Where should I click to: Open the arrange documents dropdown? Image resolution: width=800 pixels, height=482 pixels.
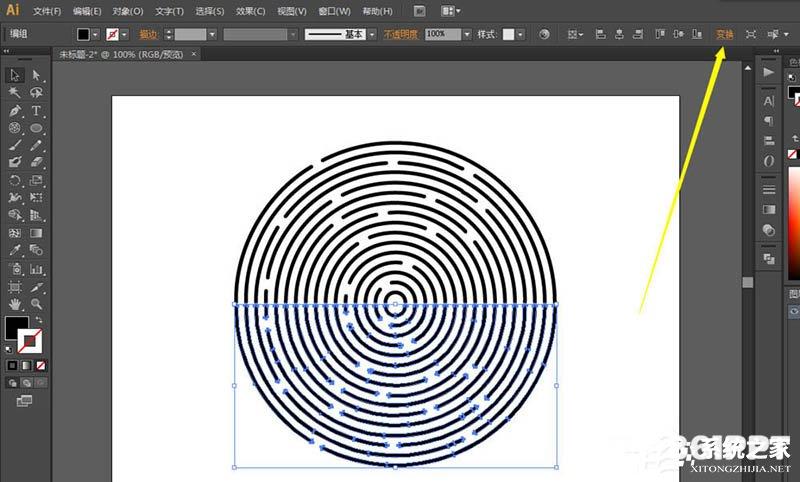tap(451, 11)
